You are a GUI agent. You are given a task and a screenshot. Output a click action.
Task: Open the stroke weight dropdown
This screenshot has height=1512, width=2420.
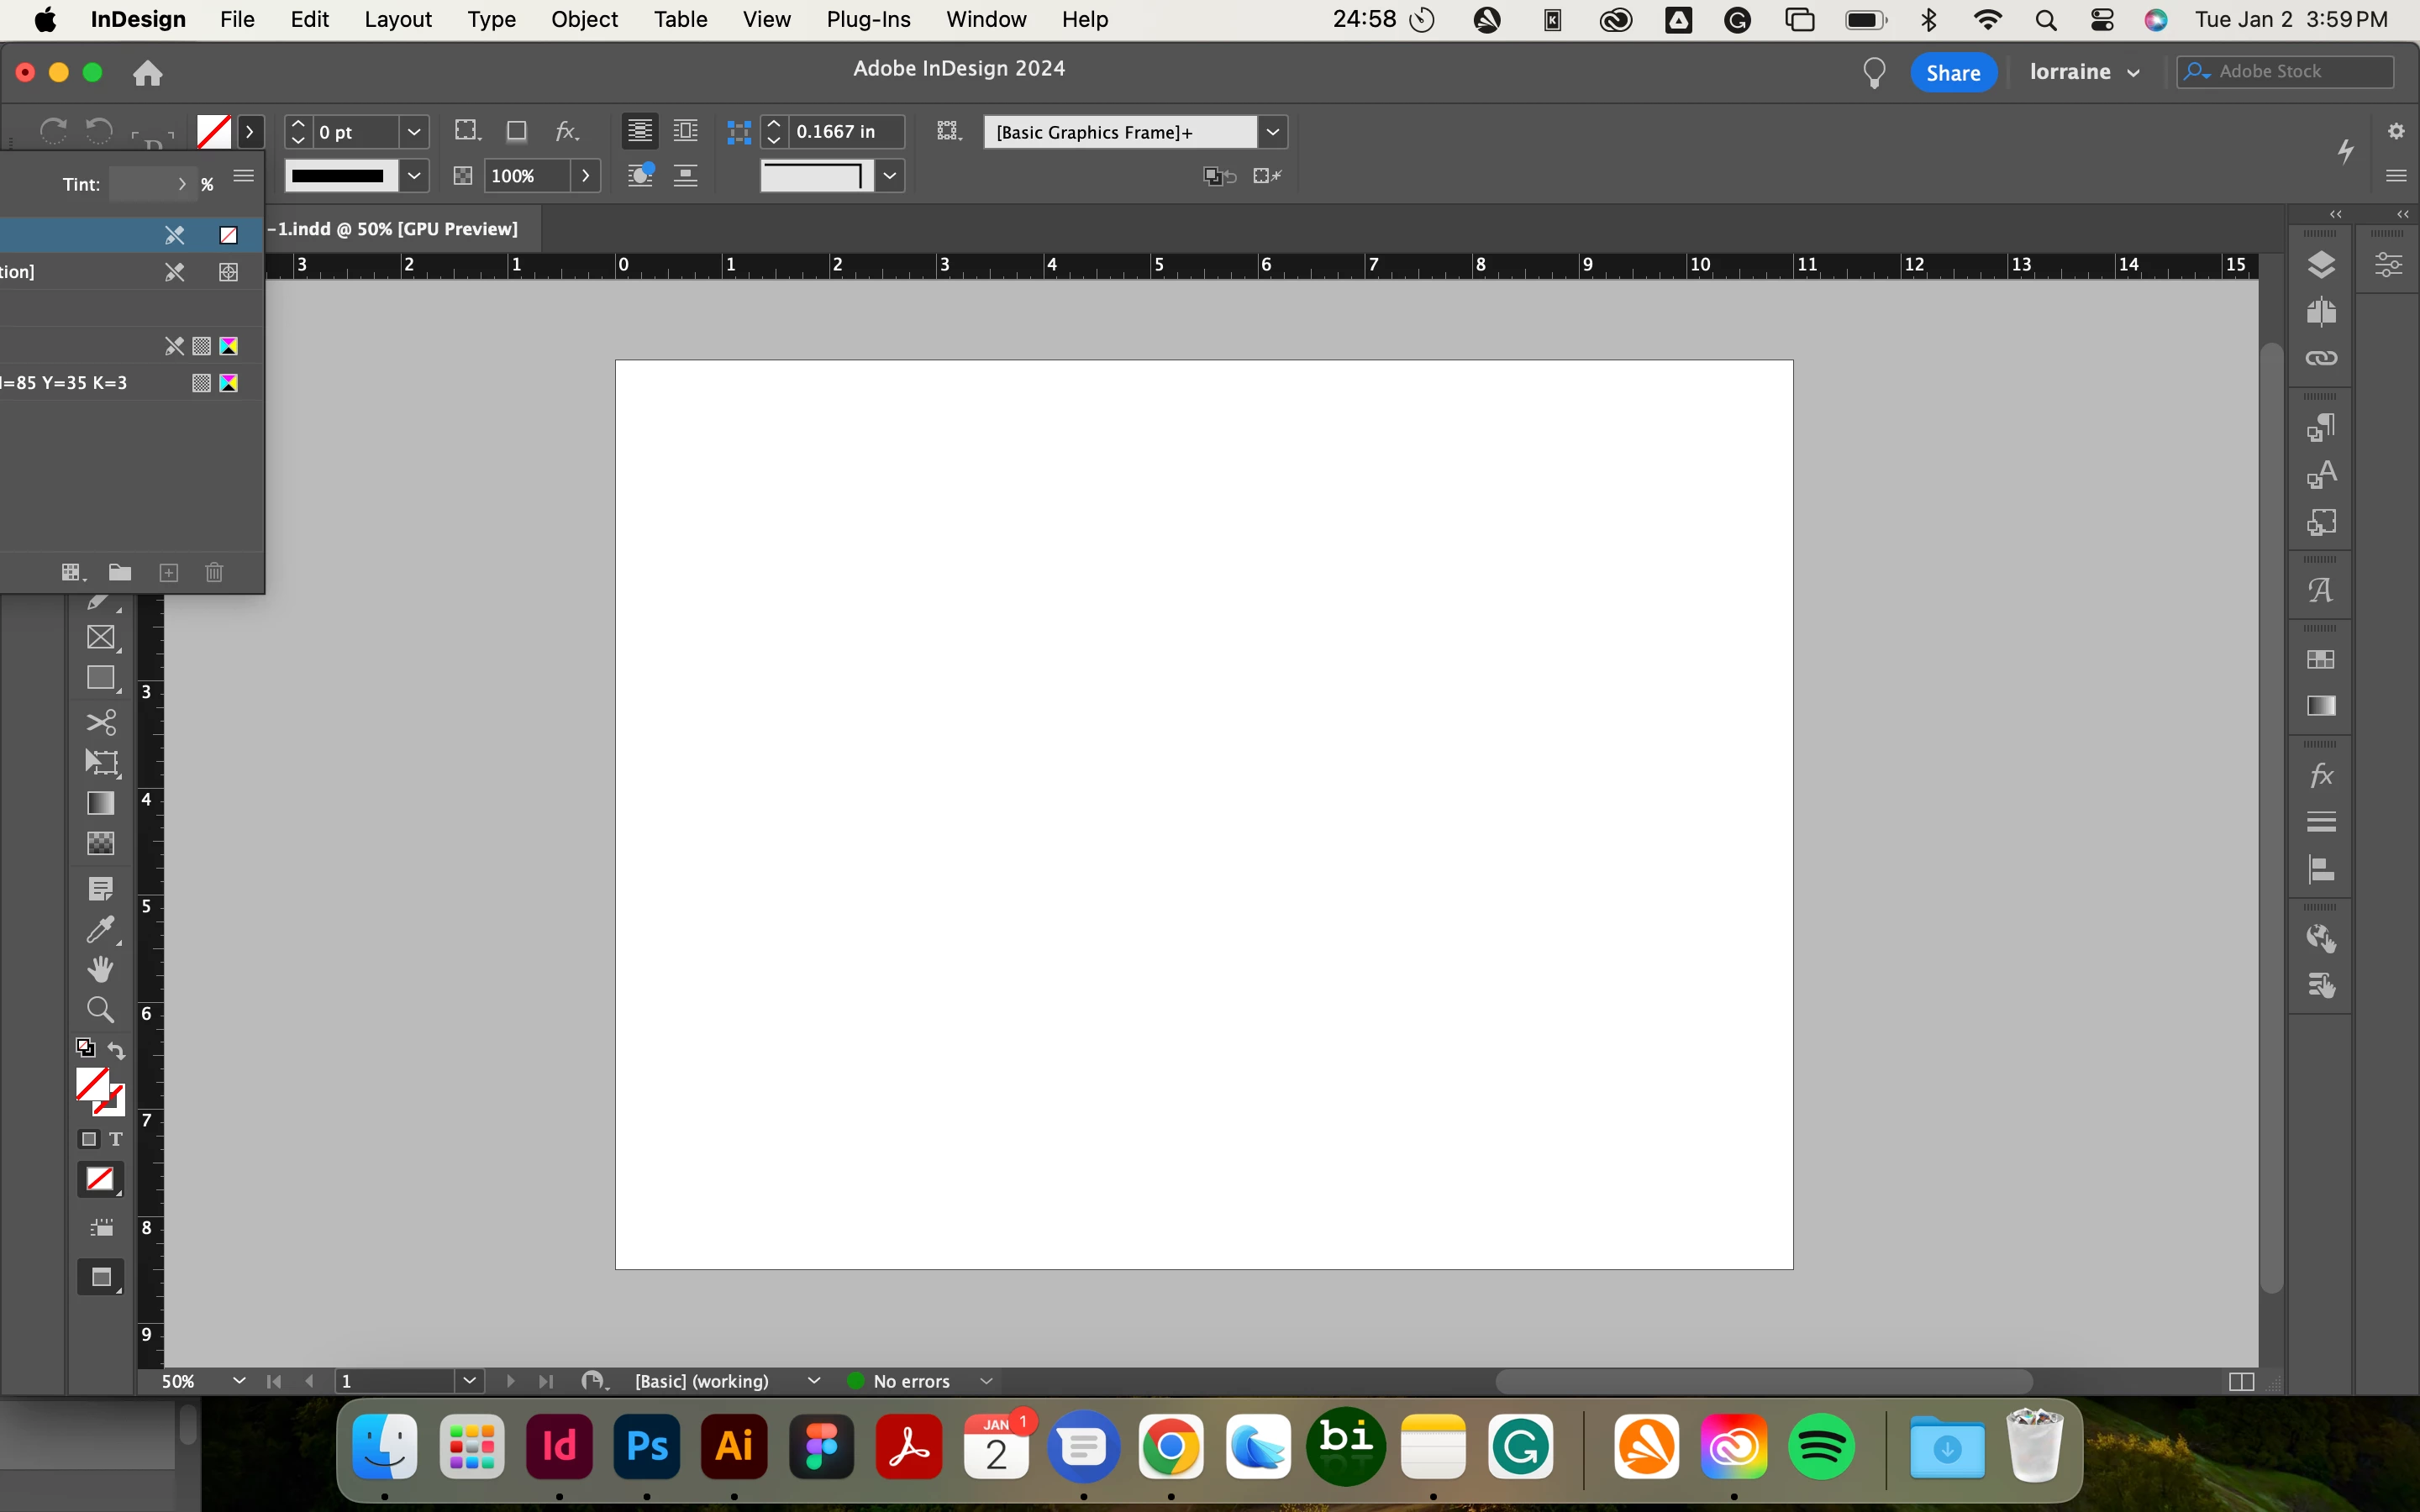[414, 132]
